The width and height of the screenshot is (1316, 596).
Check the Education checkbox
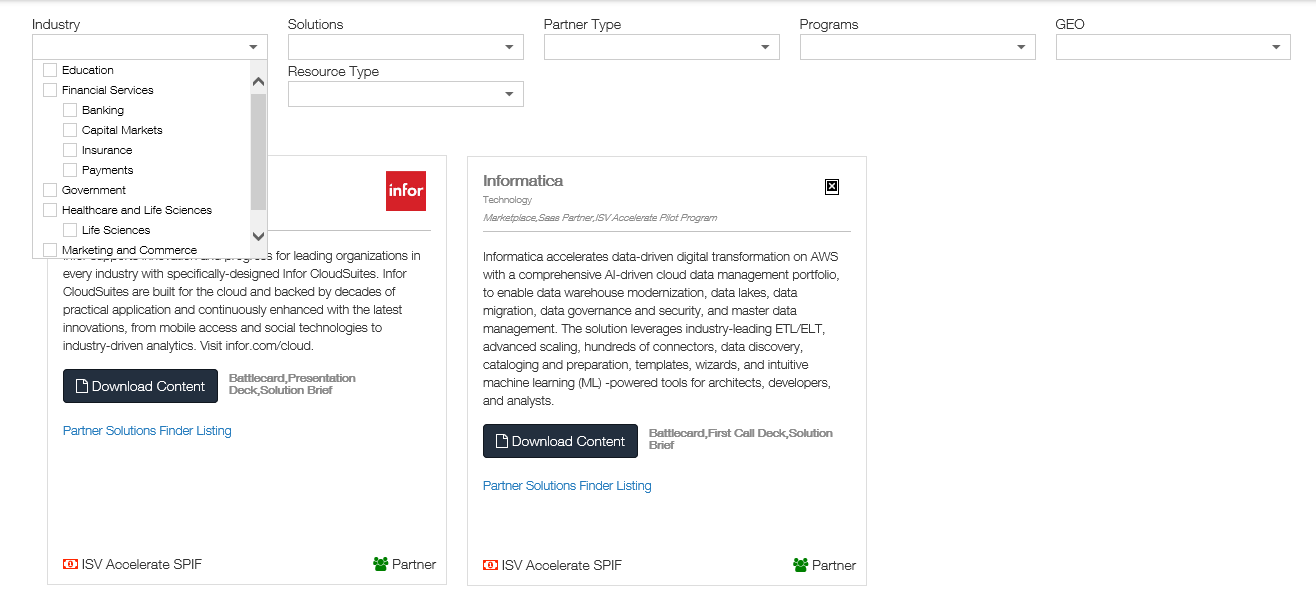(50, 70)
